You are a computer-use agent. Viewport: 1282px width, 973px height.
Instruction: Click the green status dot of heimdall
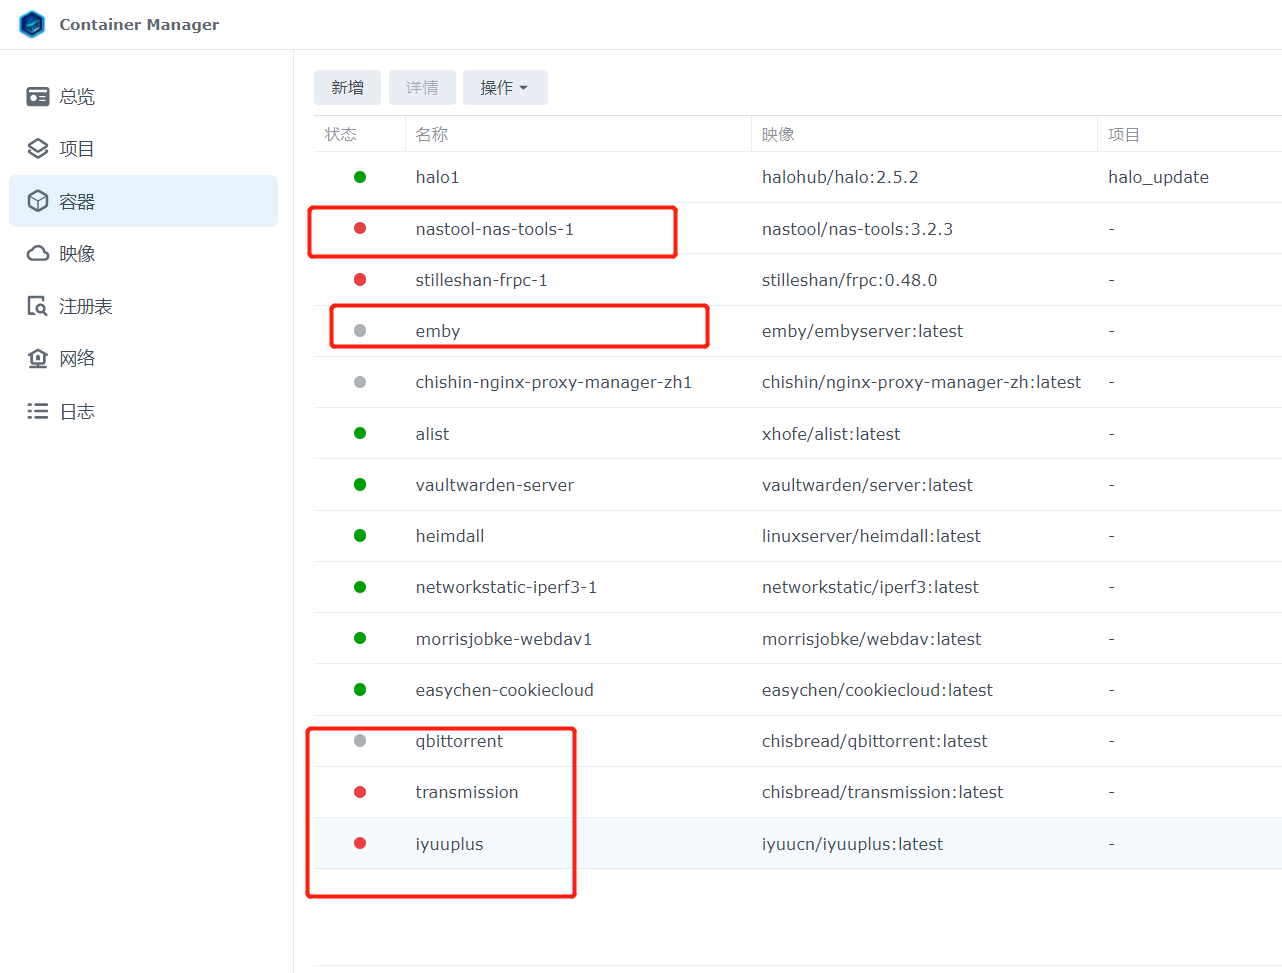click(360, 535)
